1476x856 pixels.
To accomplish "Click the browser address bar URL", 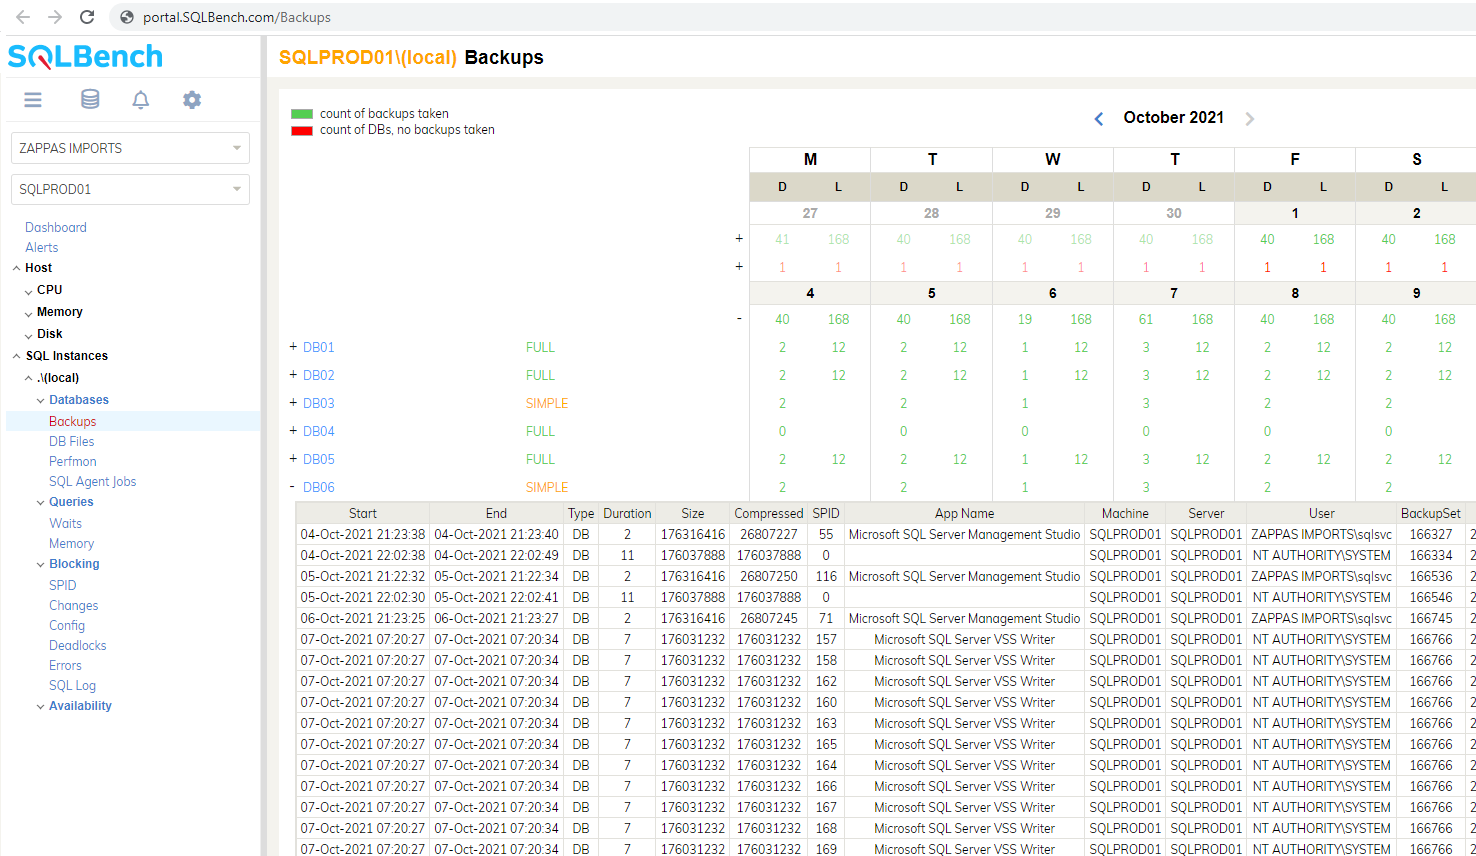I will pos(237,17).
